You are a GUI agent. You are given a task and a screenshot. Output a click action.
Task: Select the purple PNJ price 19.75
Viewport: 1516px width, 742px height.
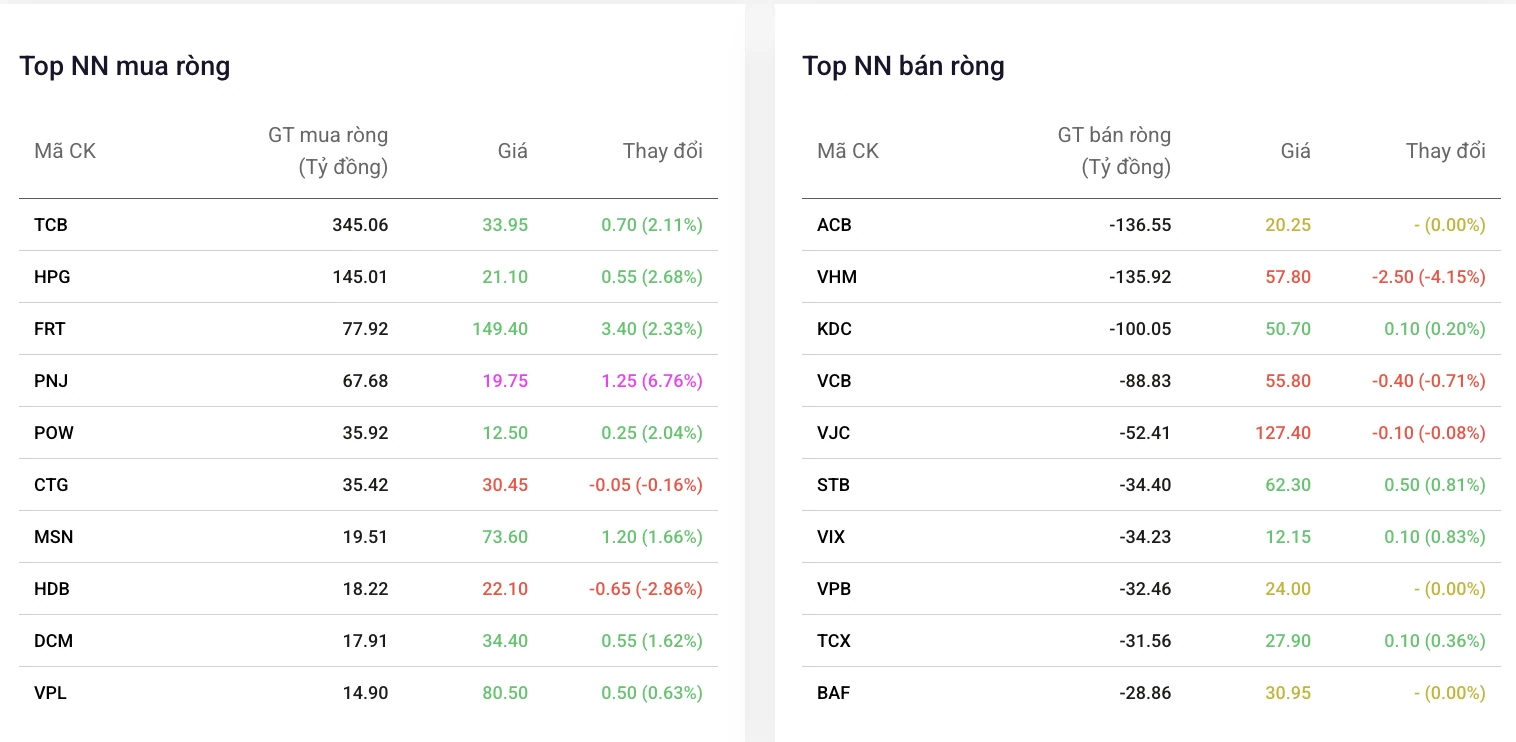pyautogui.click(x=505, y=381)
